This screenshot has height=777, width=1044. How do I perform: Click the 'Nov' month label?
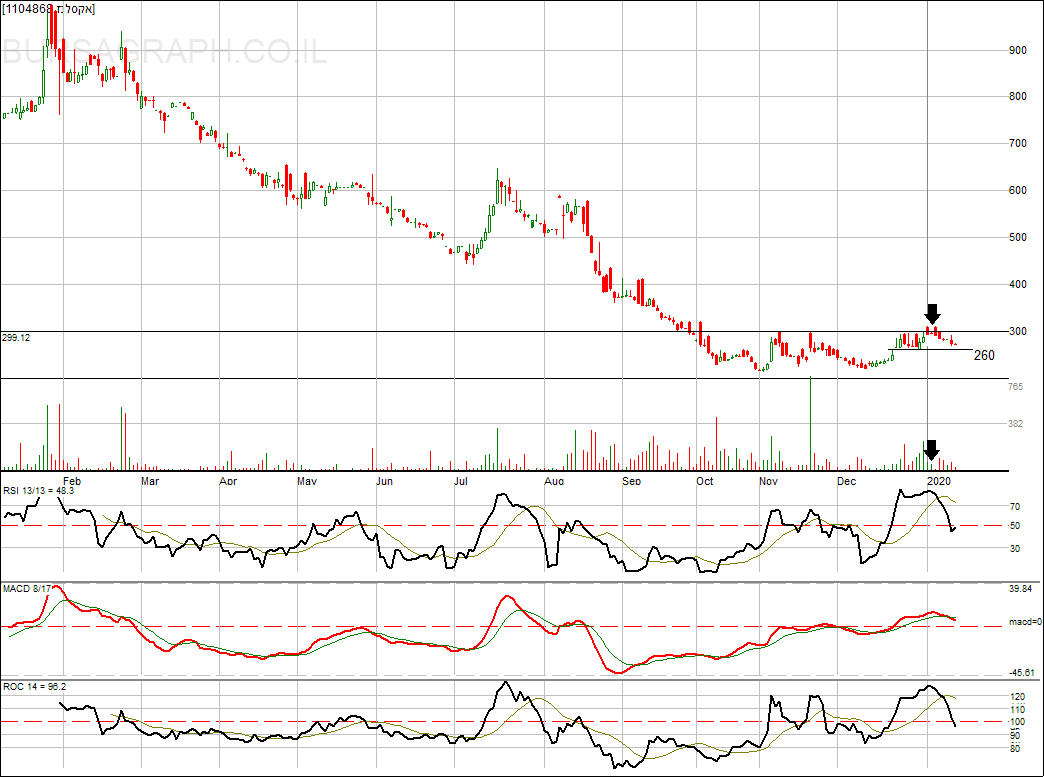(768, 481)
